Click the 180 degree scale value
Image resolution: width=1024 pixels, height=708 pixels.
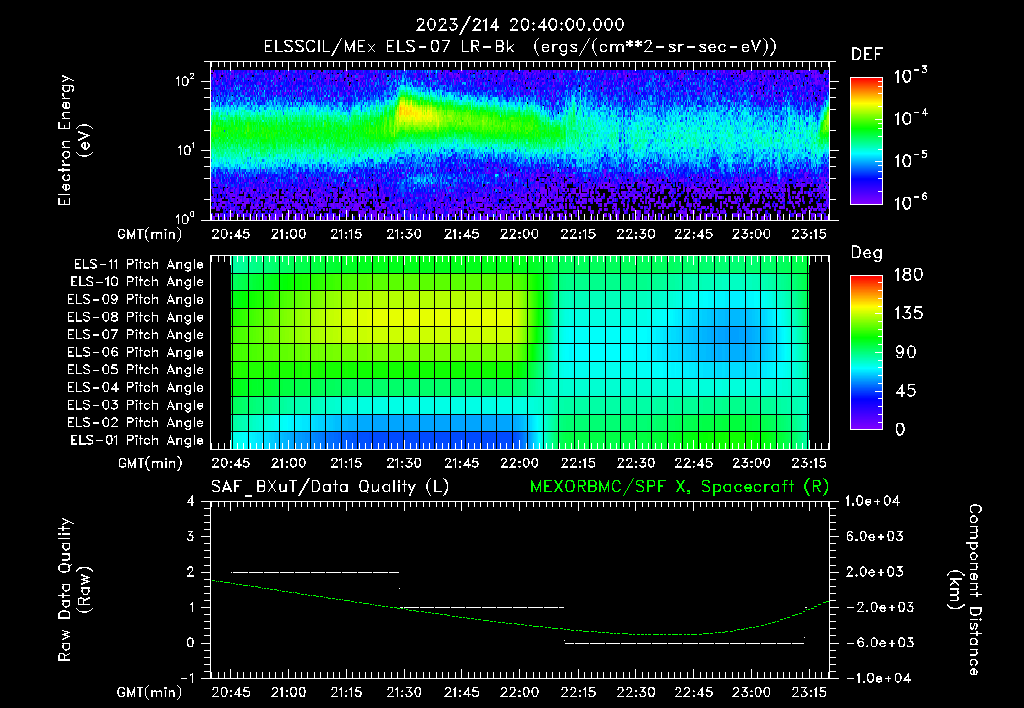pyautogui.click(x=908, y=274)
